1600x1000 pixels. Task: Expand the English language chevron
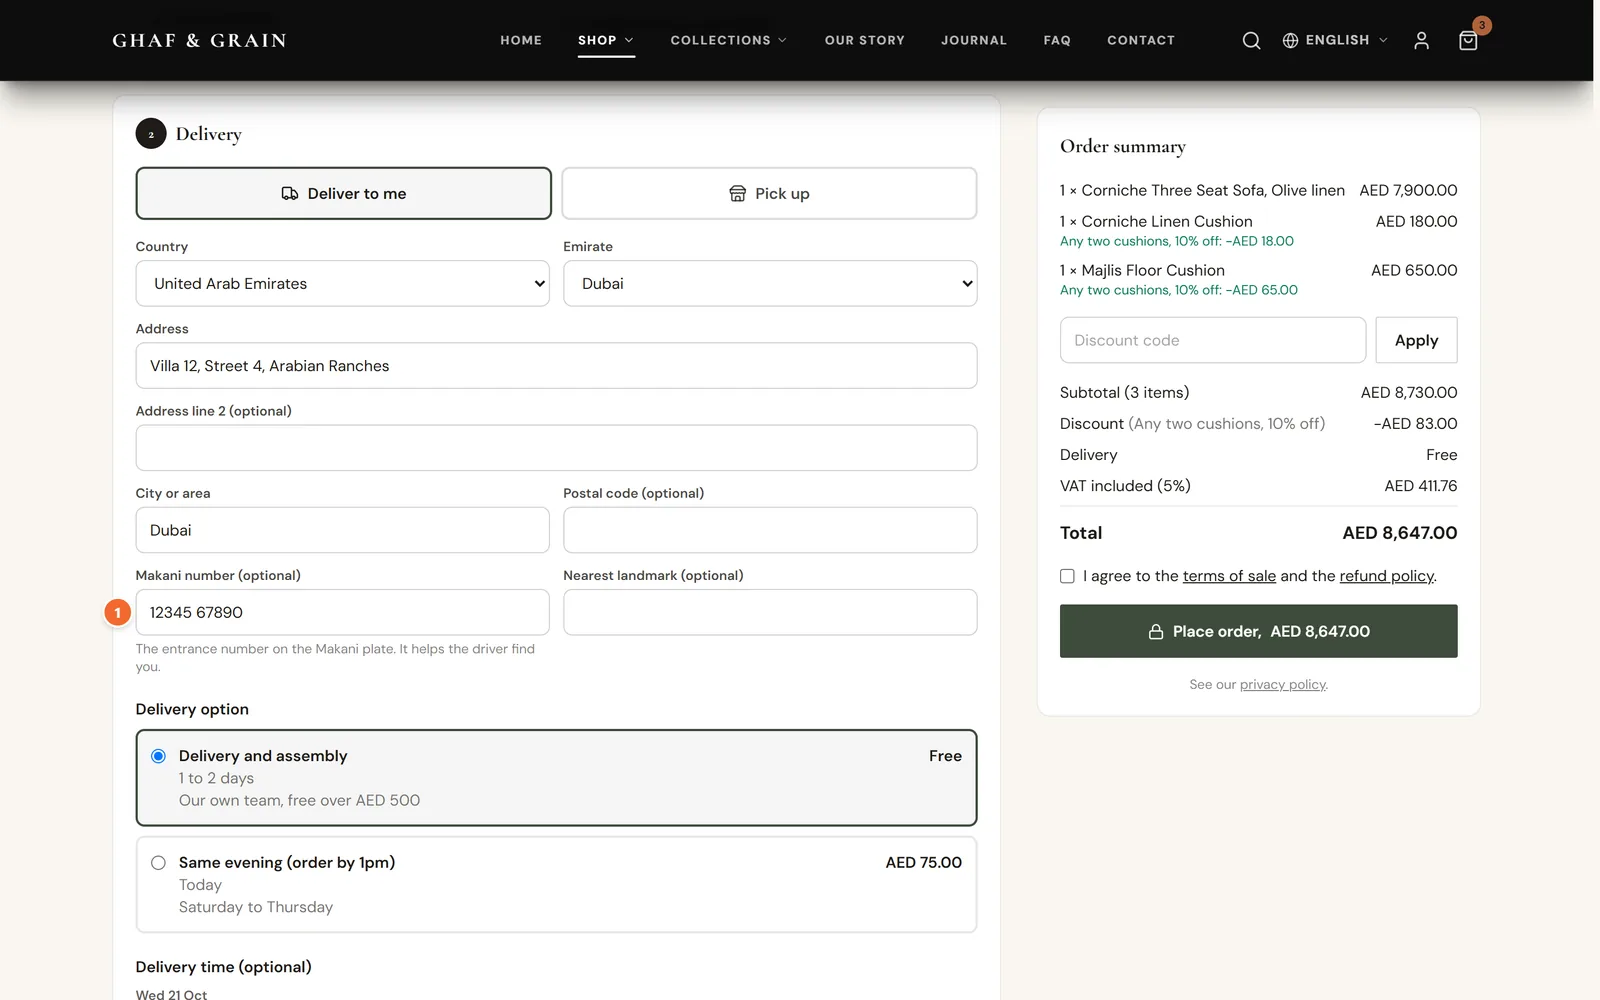click(1383, 40)
